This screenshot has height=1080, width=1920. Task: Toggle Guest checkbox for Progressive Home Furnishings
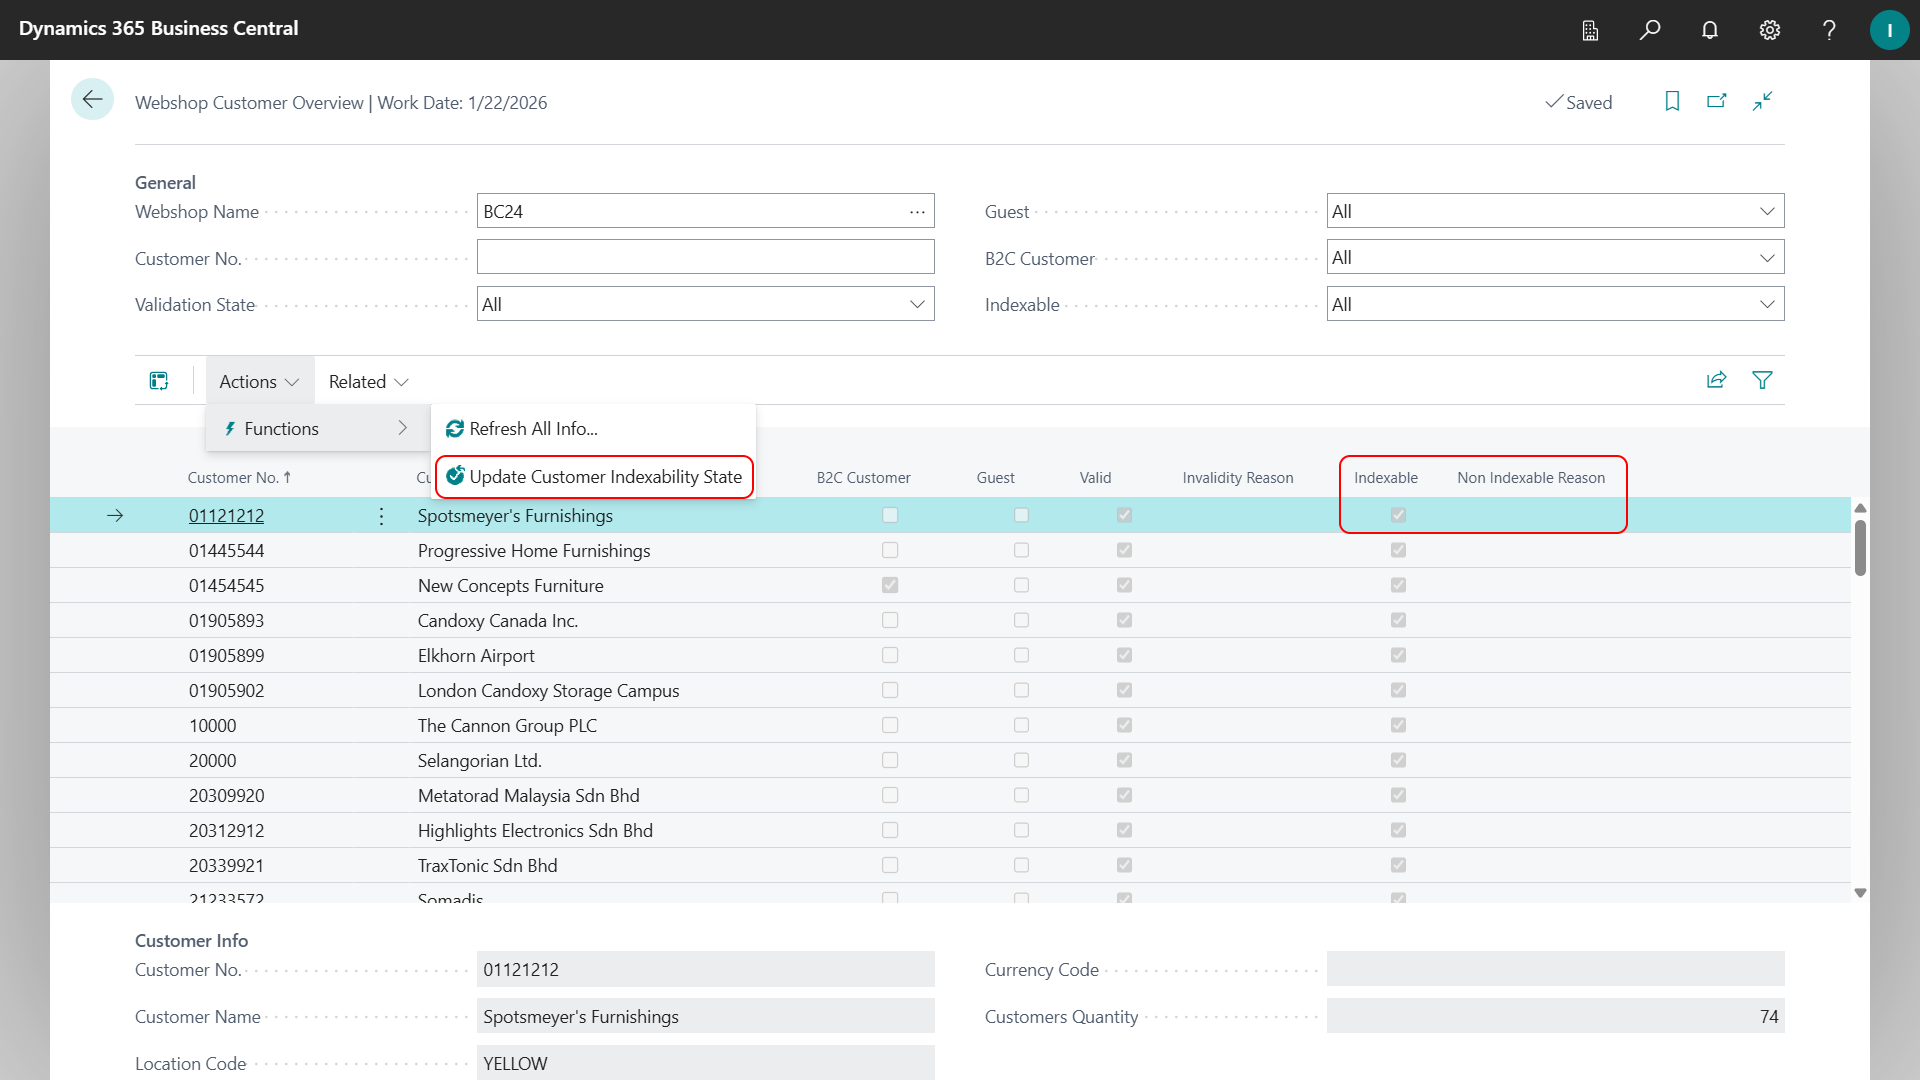pos(1021,551)
